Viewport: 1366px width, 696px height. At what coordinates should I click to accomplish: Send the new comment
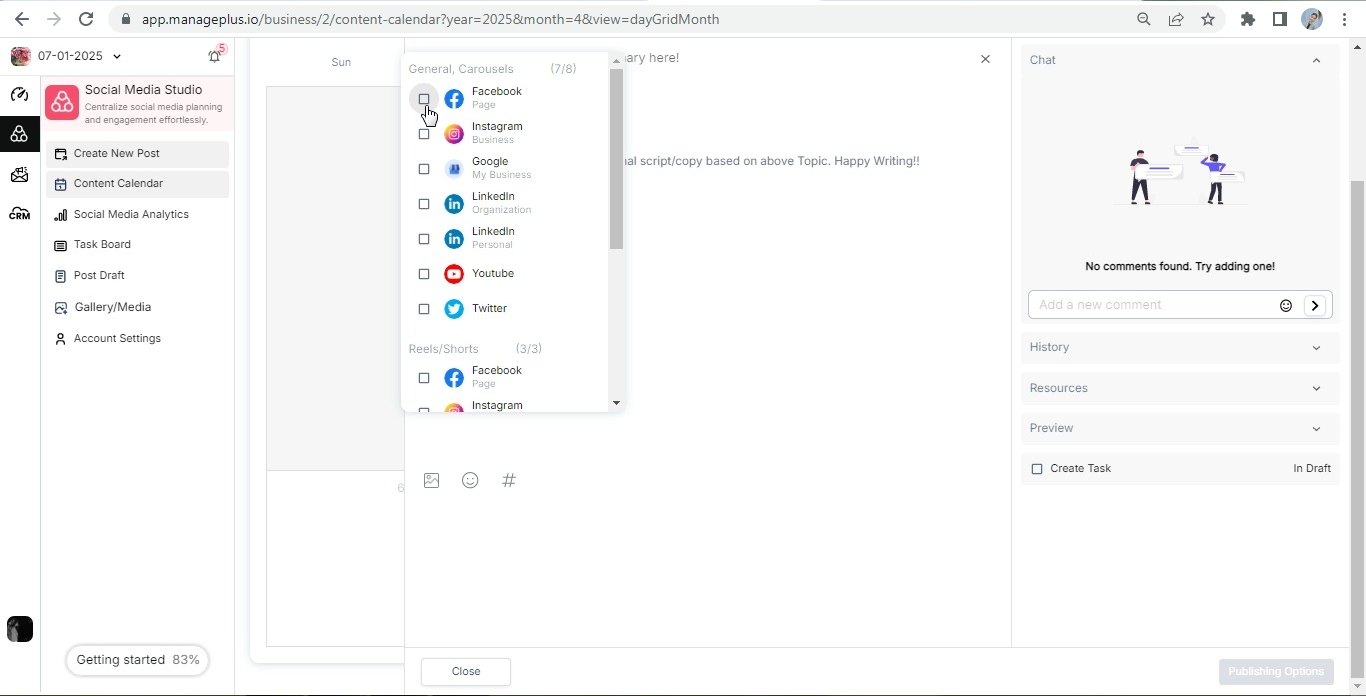(x=1315, y=305)
